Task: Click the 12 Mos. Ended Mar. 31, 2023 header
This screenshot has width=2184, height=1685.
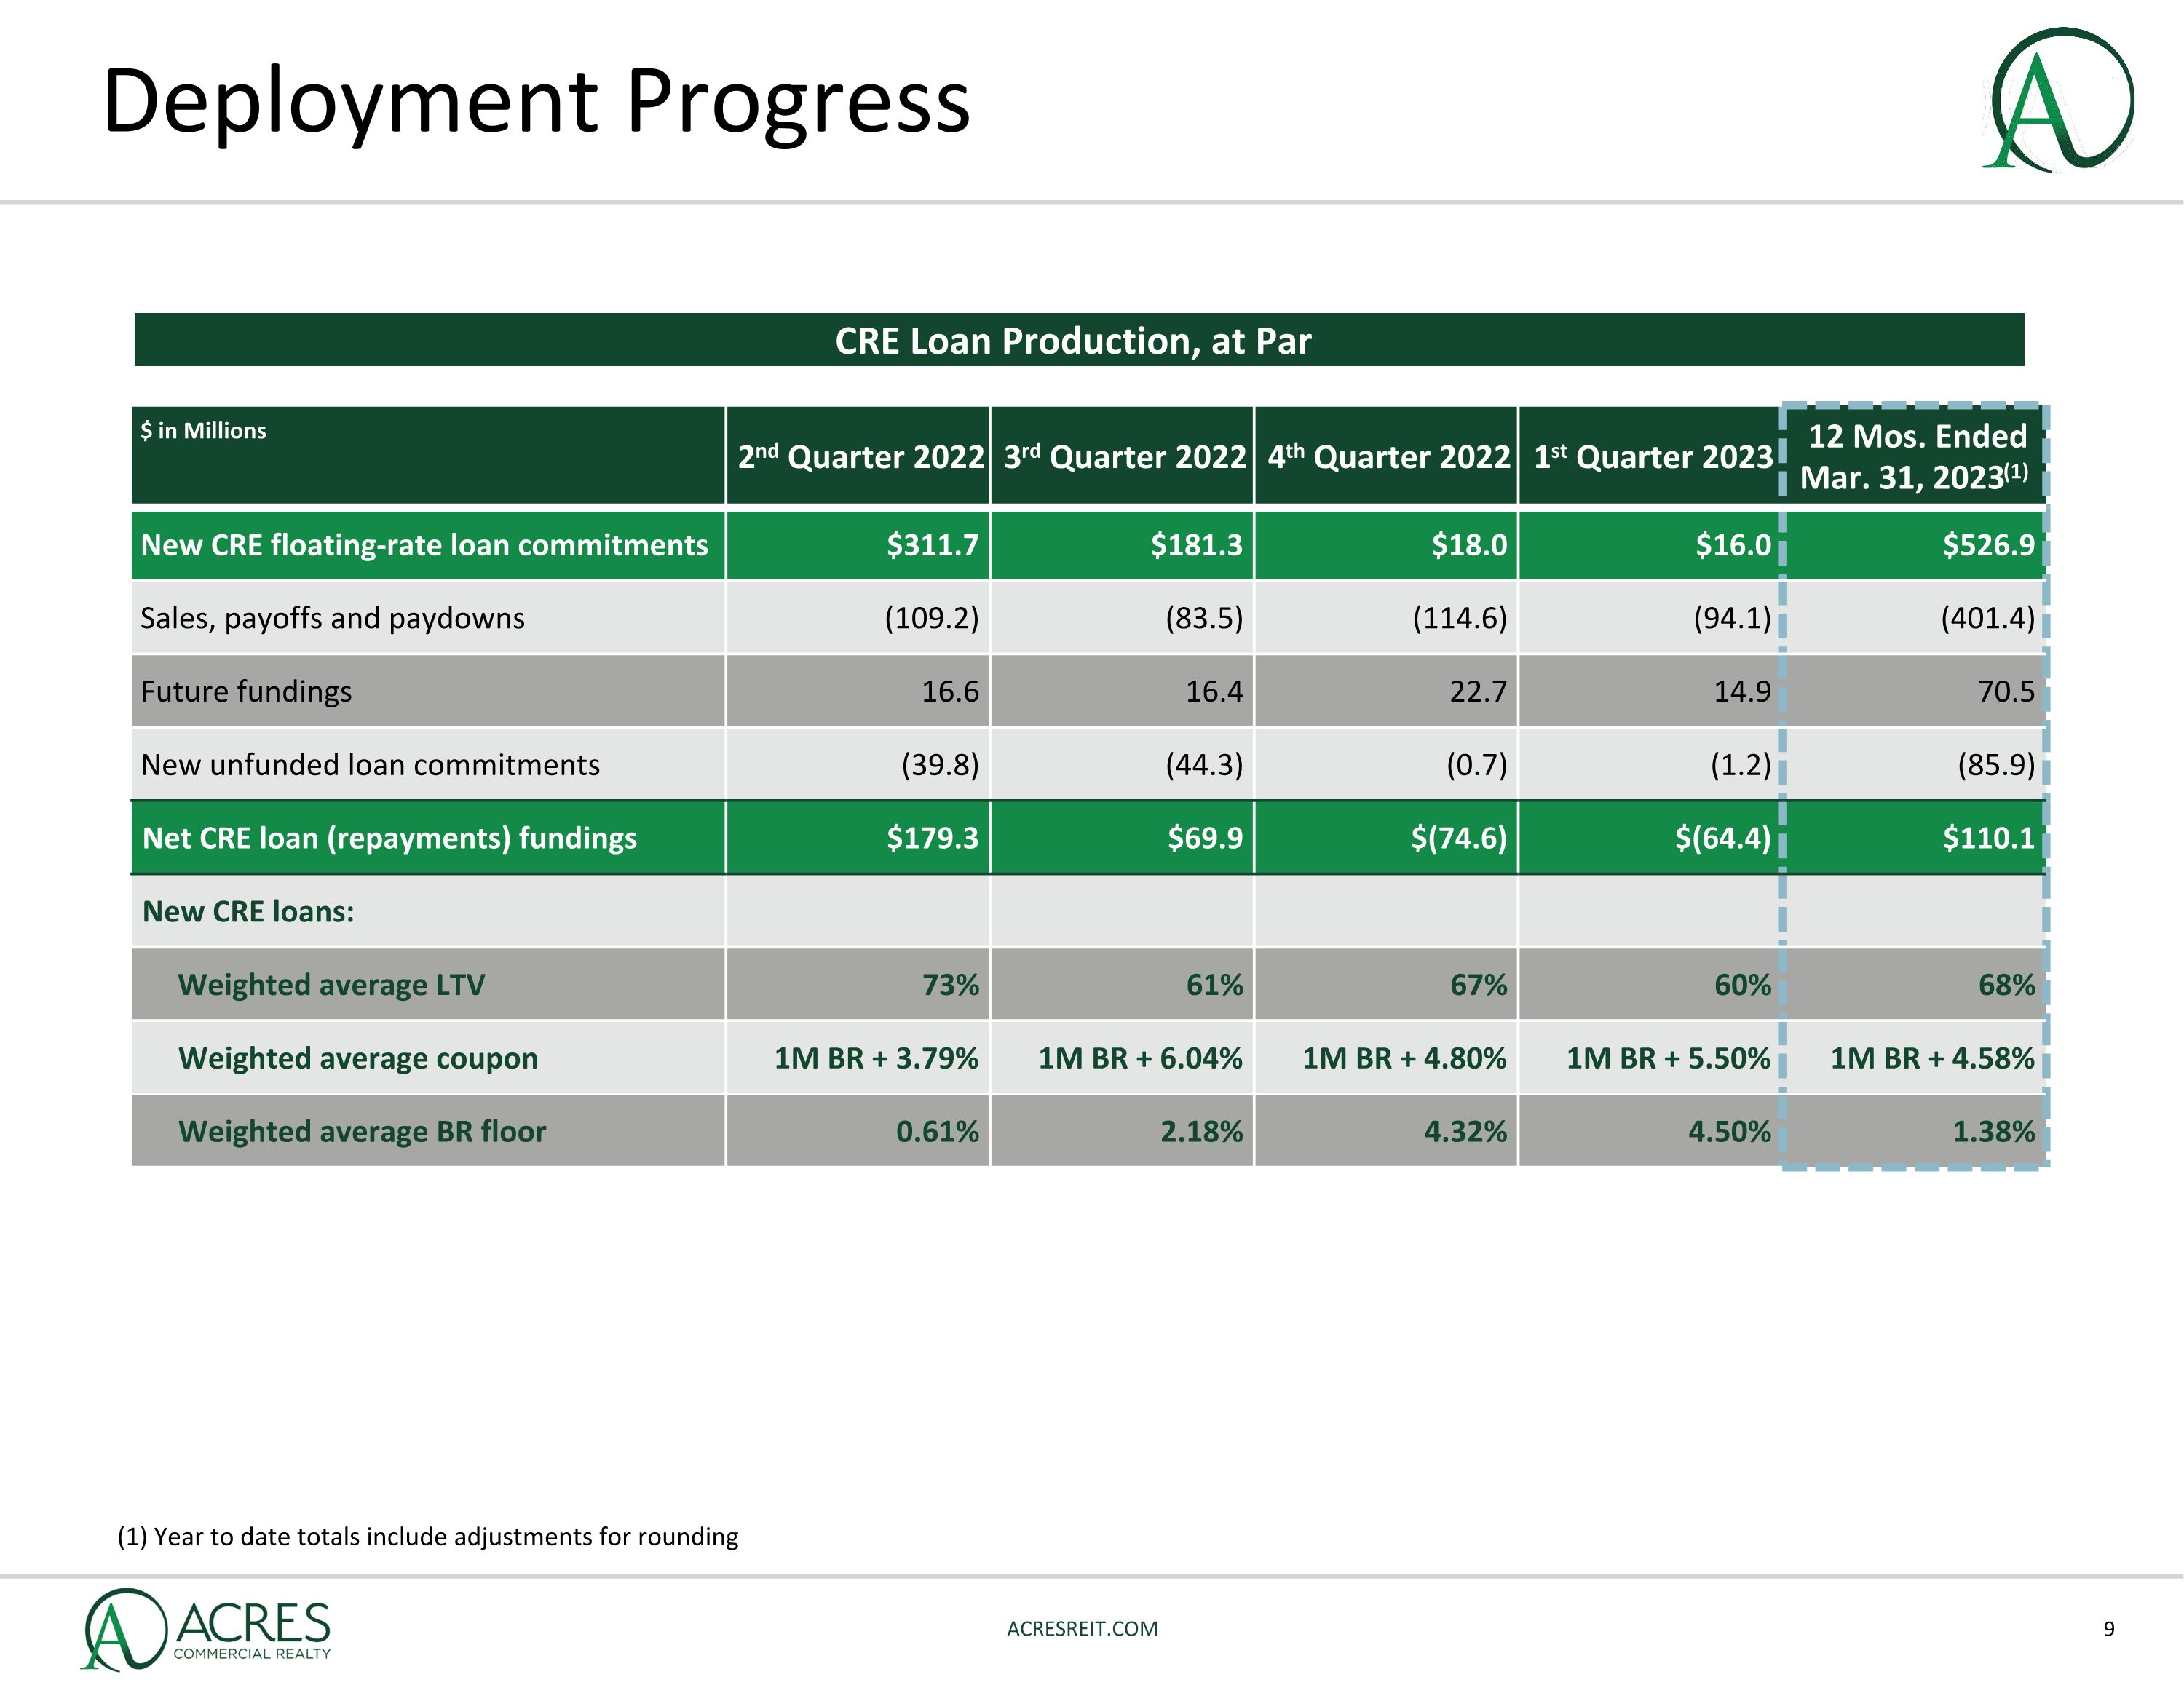Action: [x=1915, y=456]
